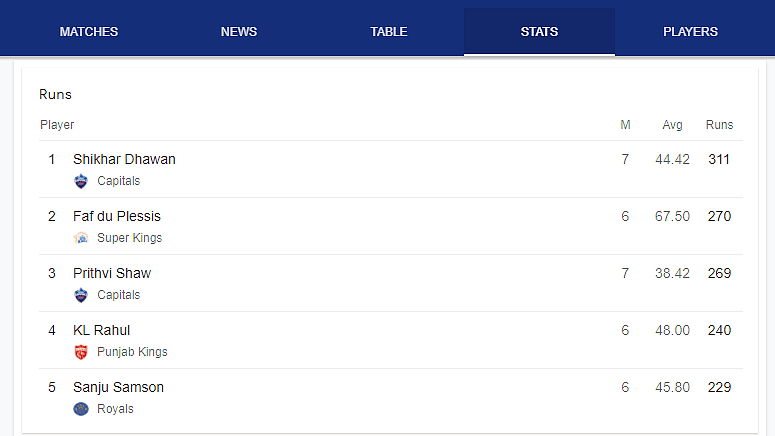Click the Super Kings team logo
Image resolution: width=775 pixels, height=436 pixels.
[81, 238]
